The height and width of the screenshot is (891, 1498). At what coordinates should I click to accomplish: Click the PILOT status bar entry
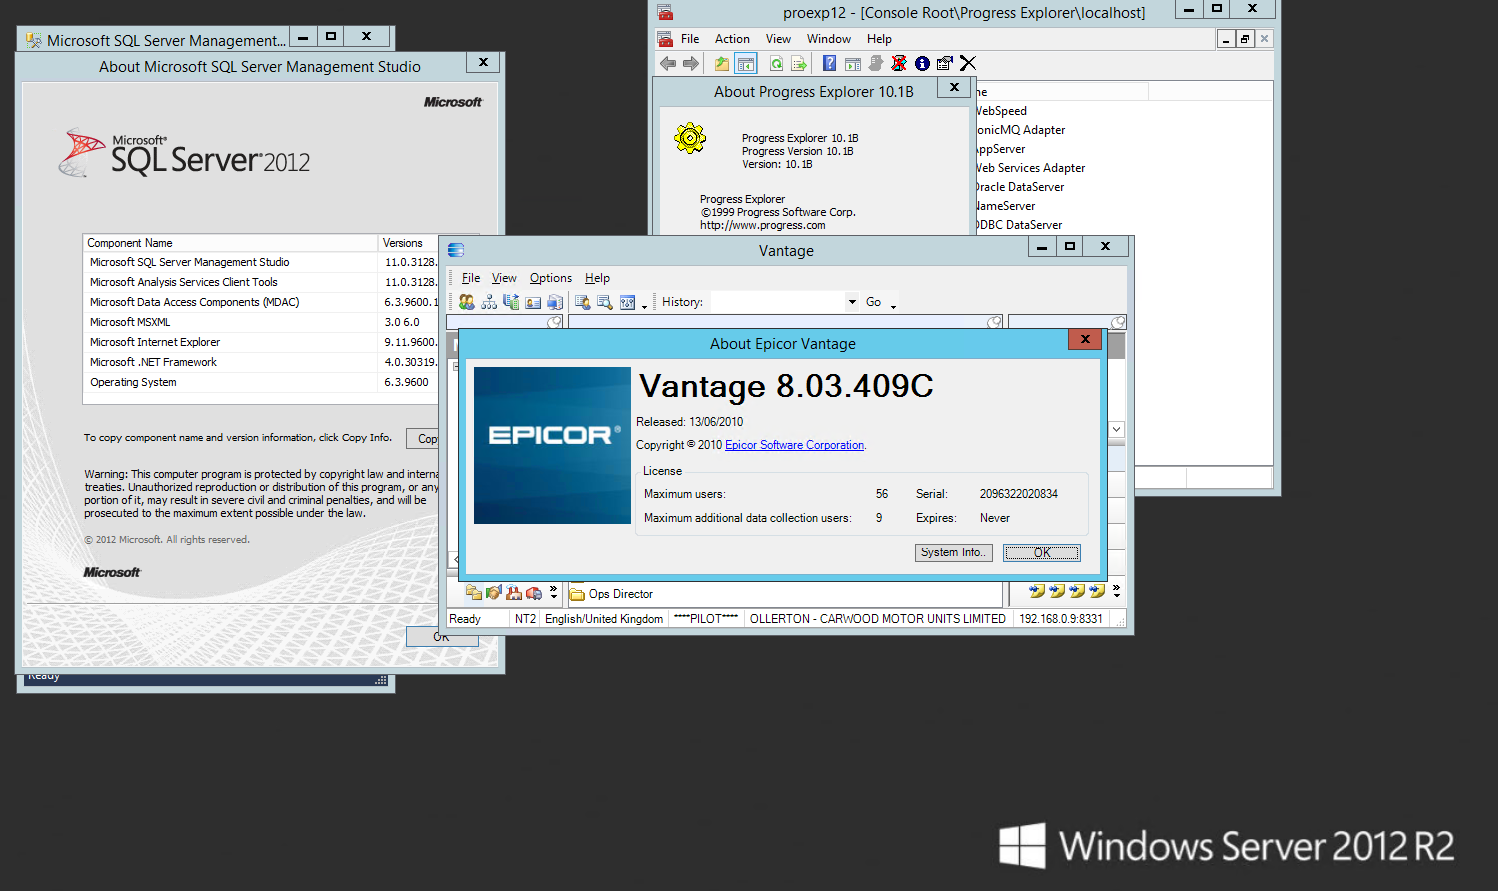coord(706,619)
